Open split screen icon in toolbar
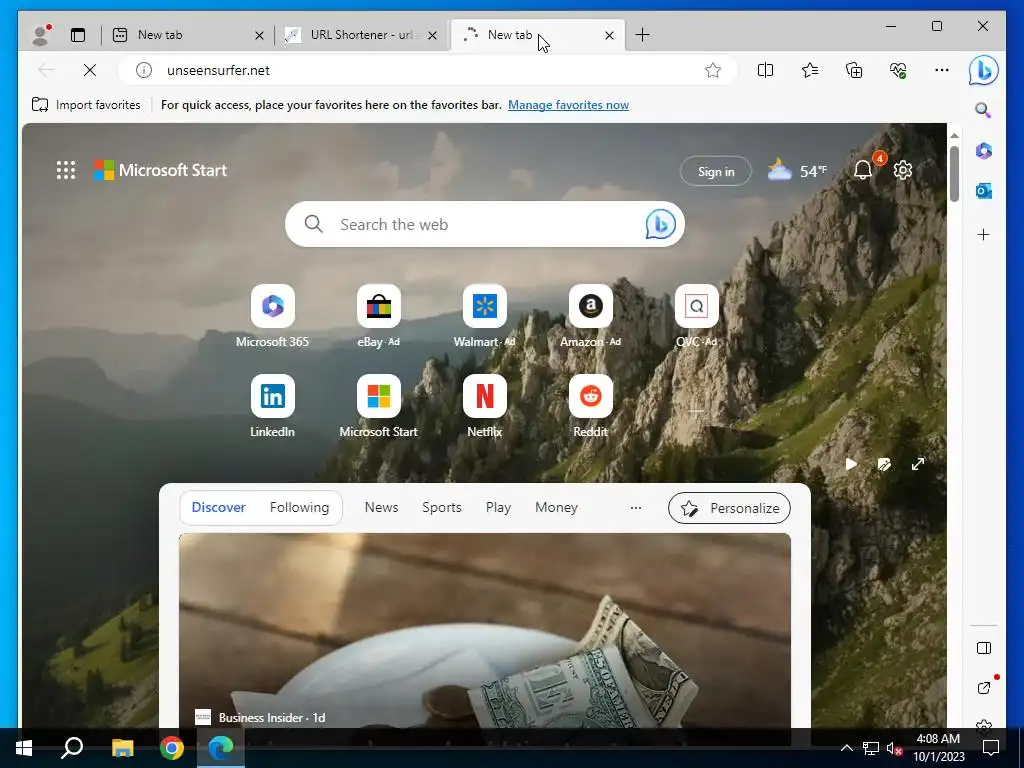Image resolution: width=1024 pixels, height=768 pixels. (x=765, y=70)
